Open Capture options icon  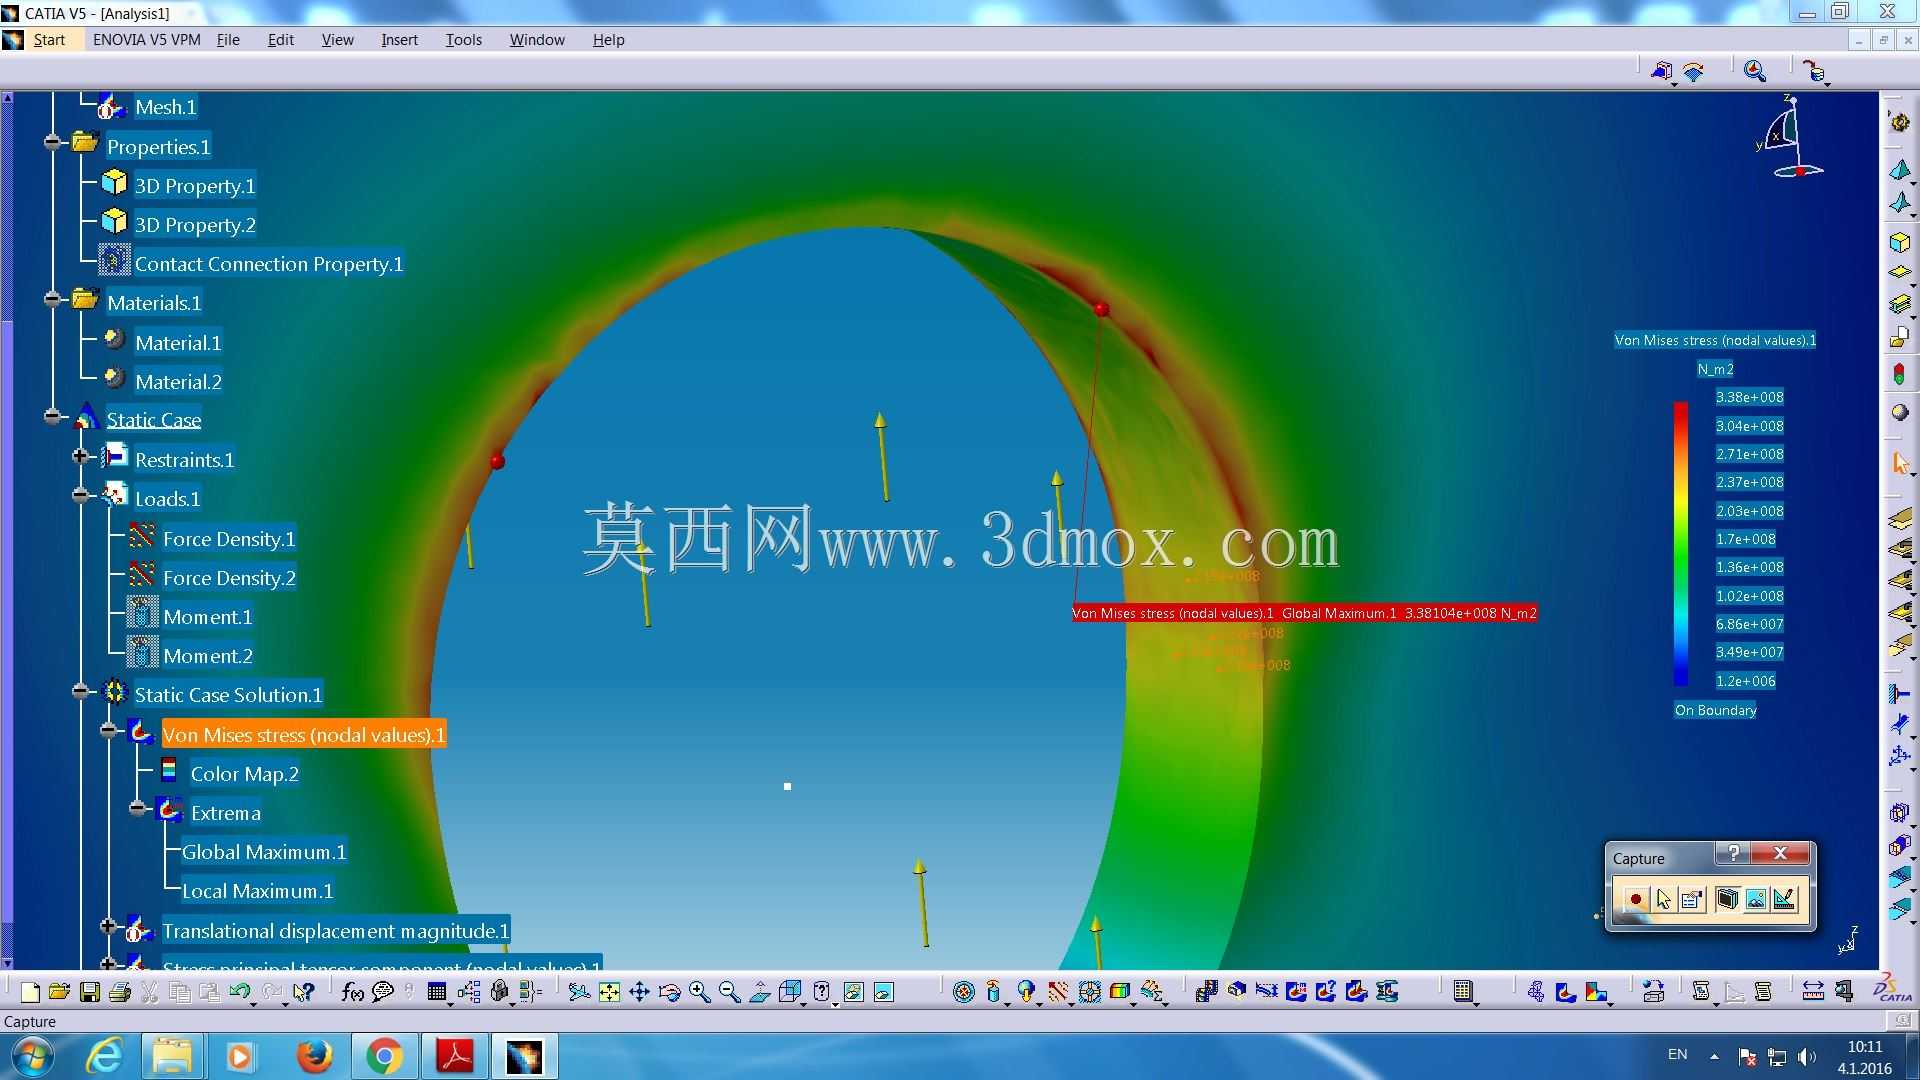pos(1691,900)
